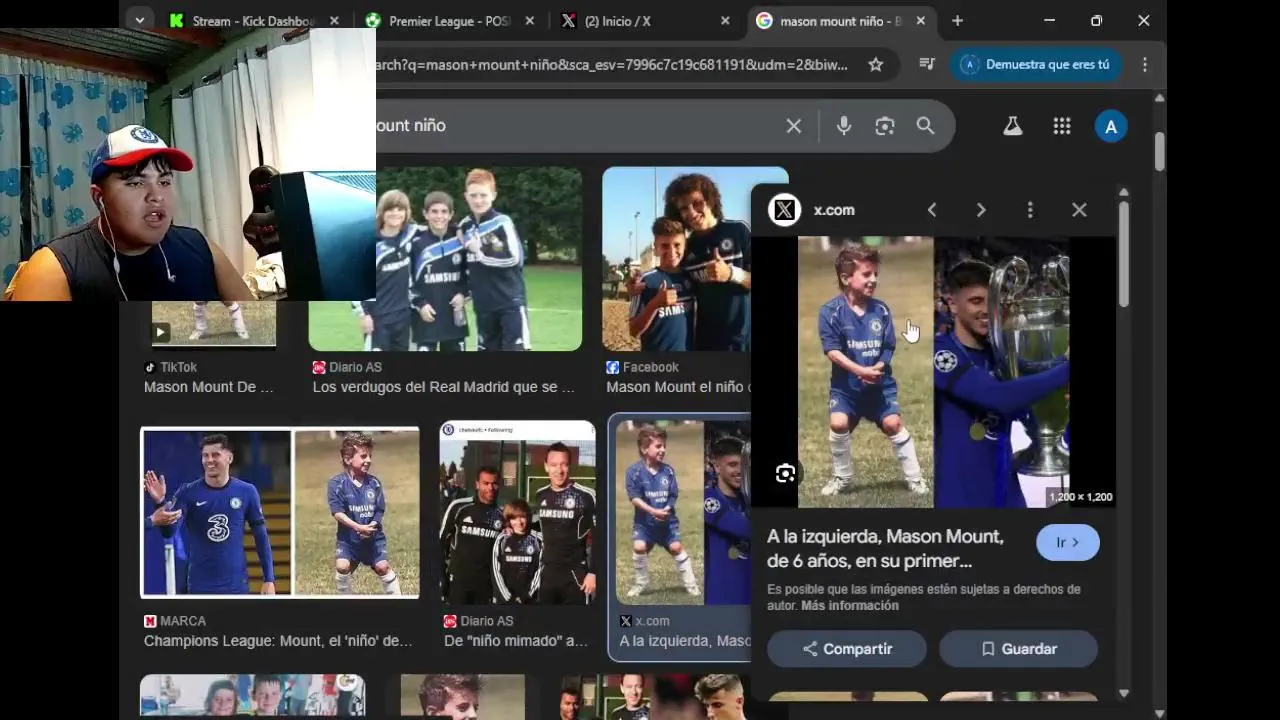Viewport: 1280px width, 720px height.
Task: Close the Inicio / X tab
Action: [725, 21]
